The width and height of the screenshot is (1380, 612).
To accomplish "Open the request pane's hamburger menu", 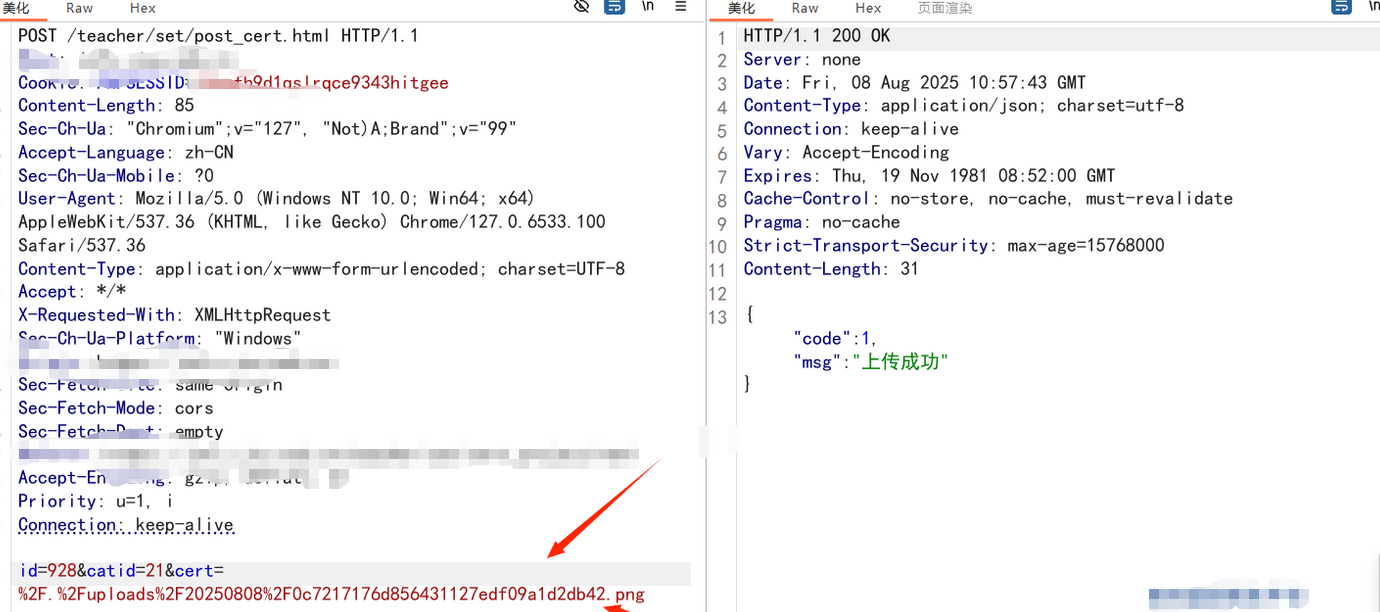I will pos(681,7).
